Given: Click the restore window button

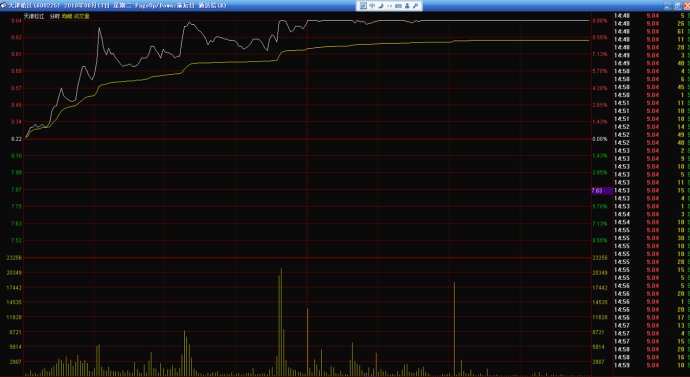Looking at the screenshot, I should point(677,5).
